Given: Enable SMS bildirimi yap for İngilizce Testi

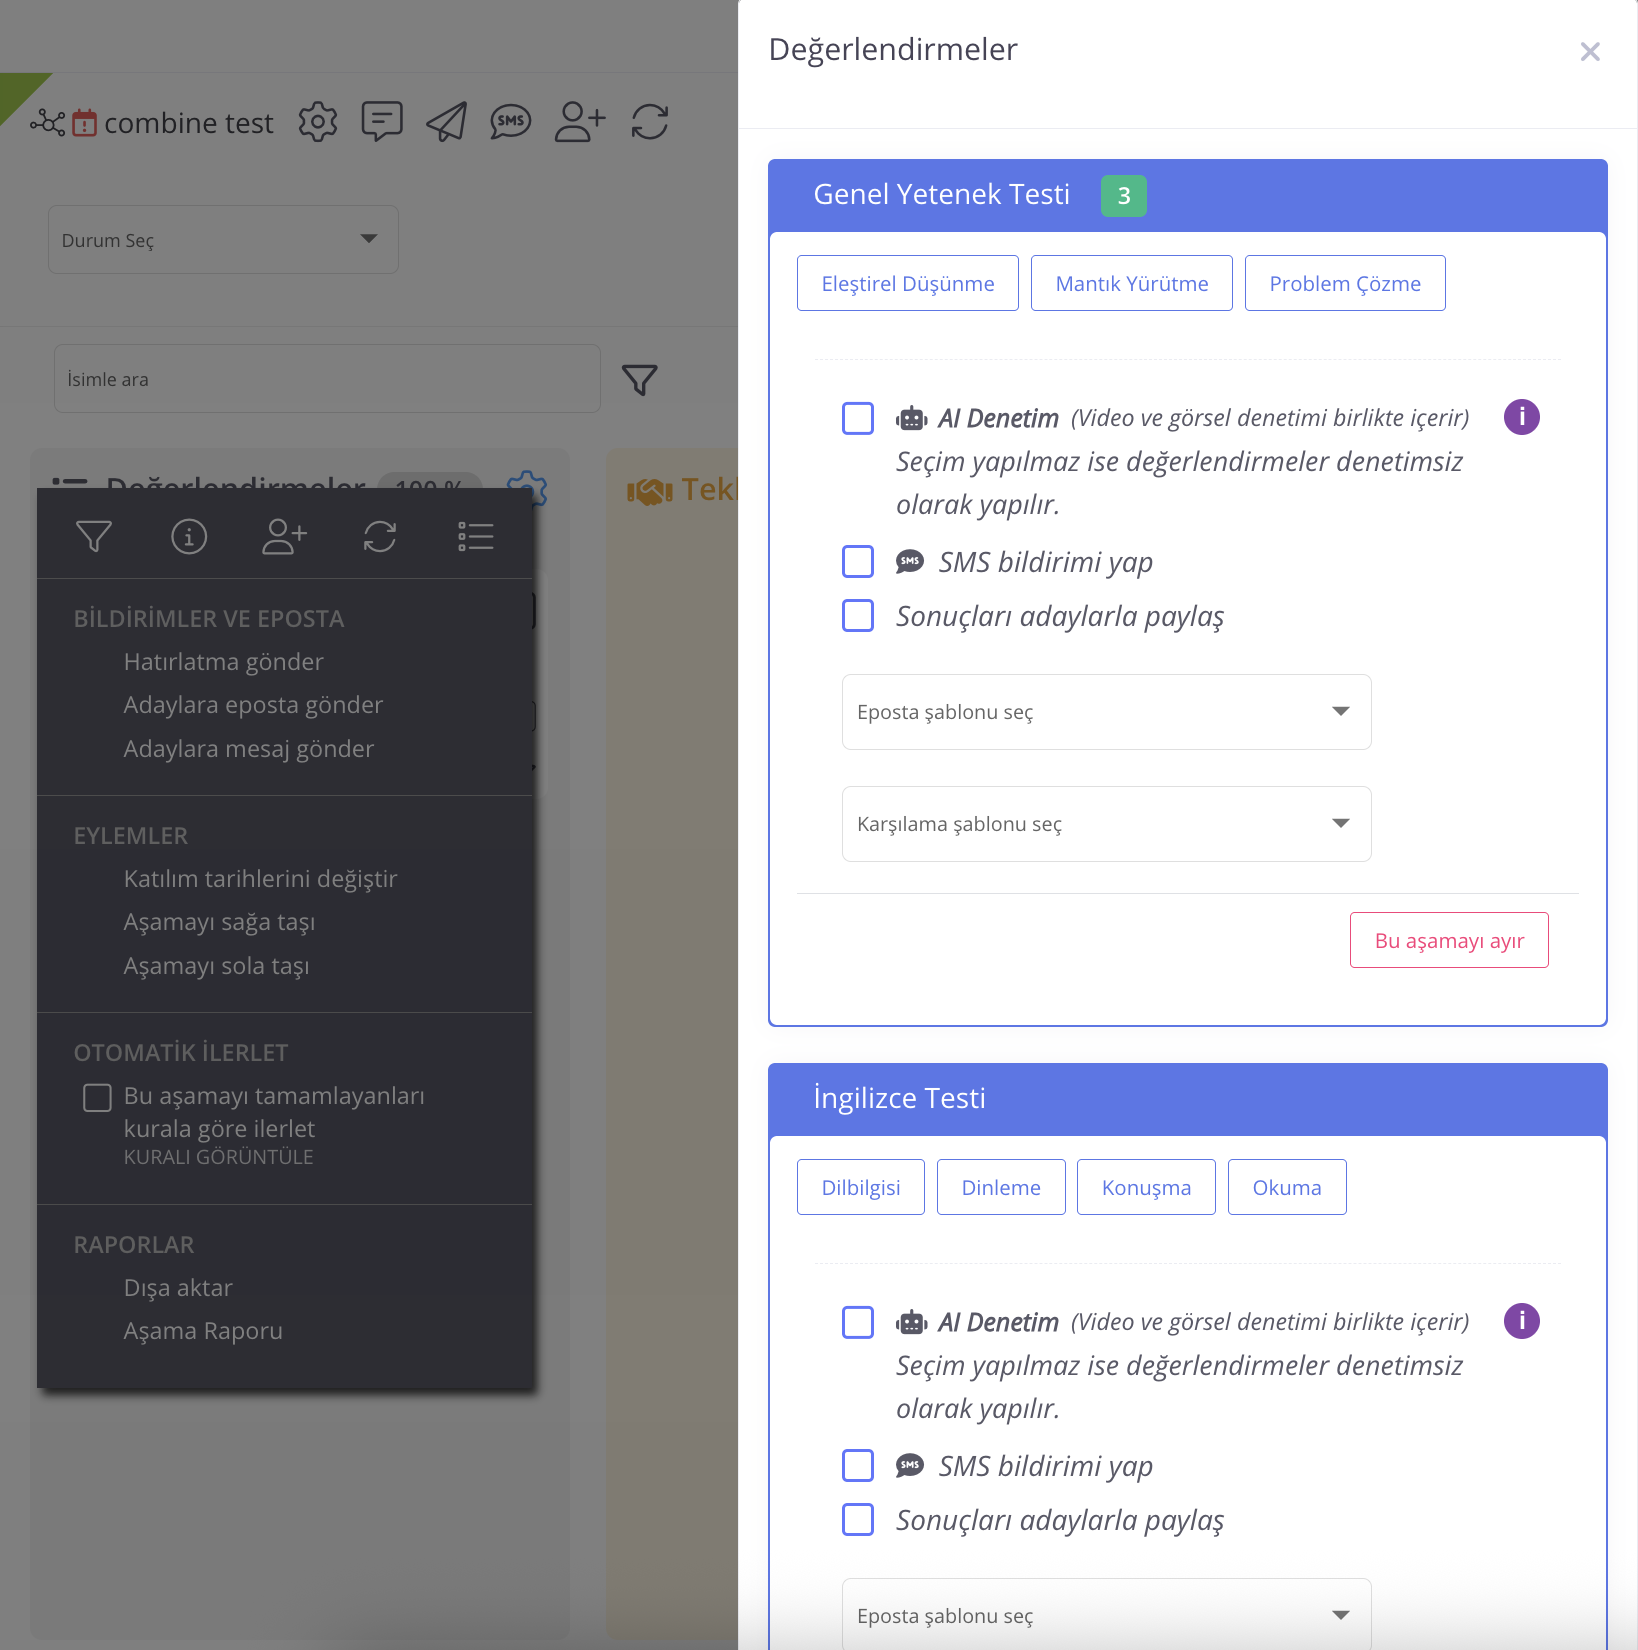Looking at the screenshot, I should click(x=858, y=1466).
